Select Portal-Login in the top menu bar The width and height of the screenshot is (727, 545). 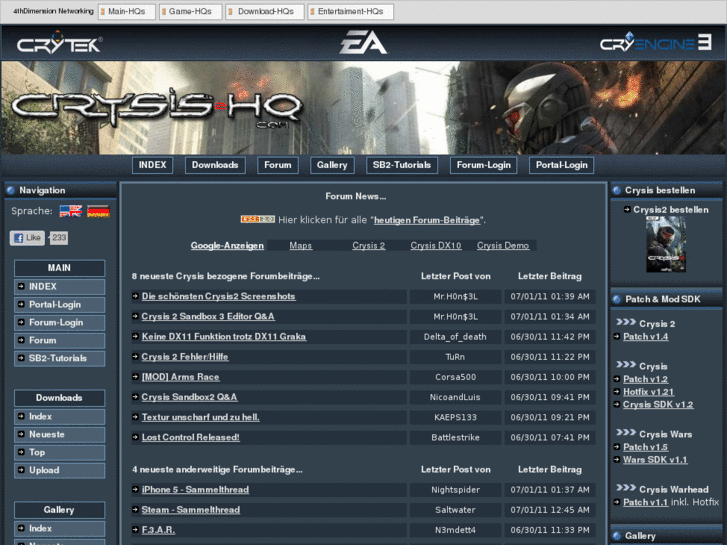pyautogui.click(x=561, y=165)
